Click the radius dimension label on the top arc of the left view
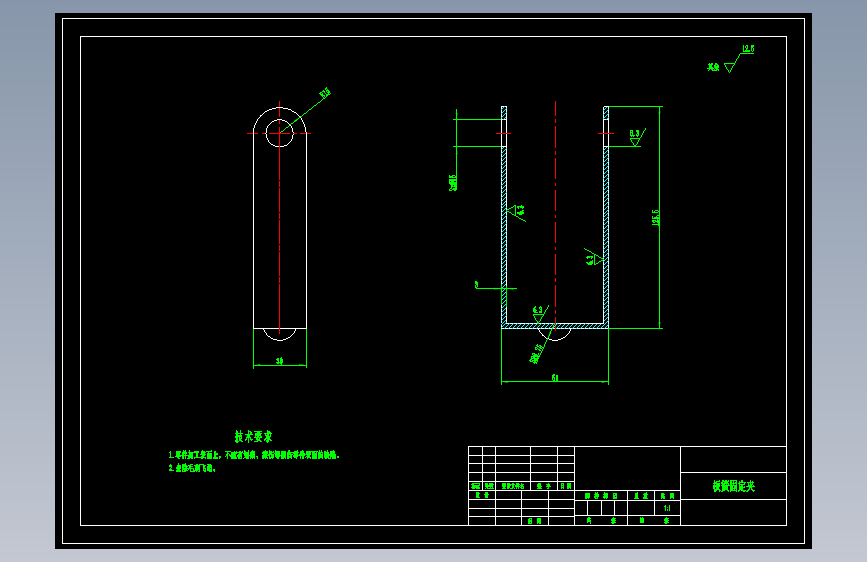Image resolution: width=867 pixels, height=562 pixels. pyautogui.click(x=325, y=93)
